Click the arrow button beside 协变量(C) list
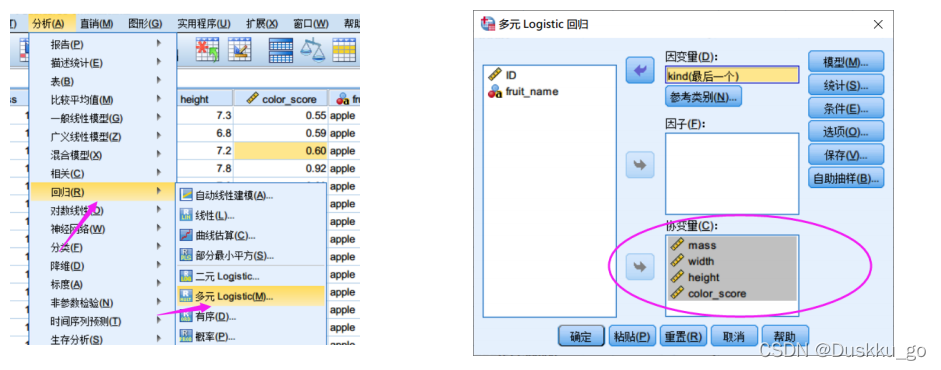The width and height of the screenshot is (941, 370). coord(640,267)
